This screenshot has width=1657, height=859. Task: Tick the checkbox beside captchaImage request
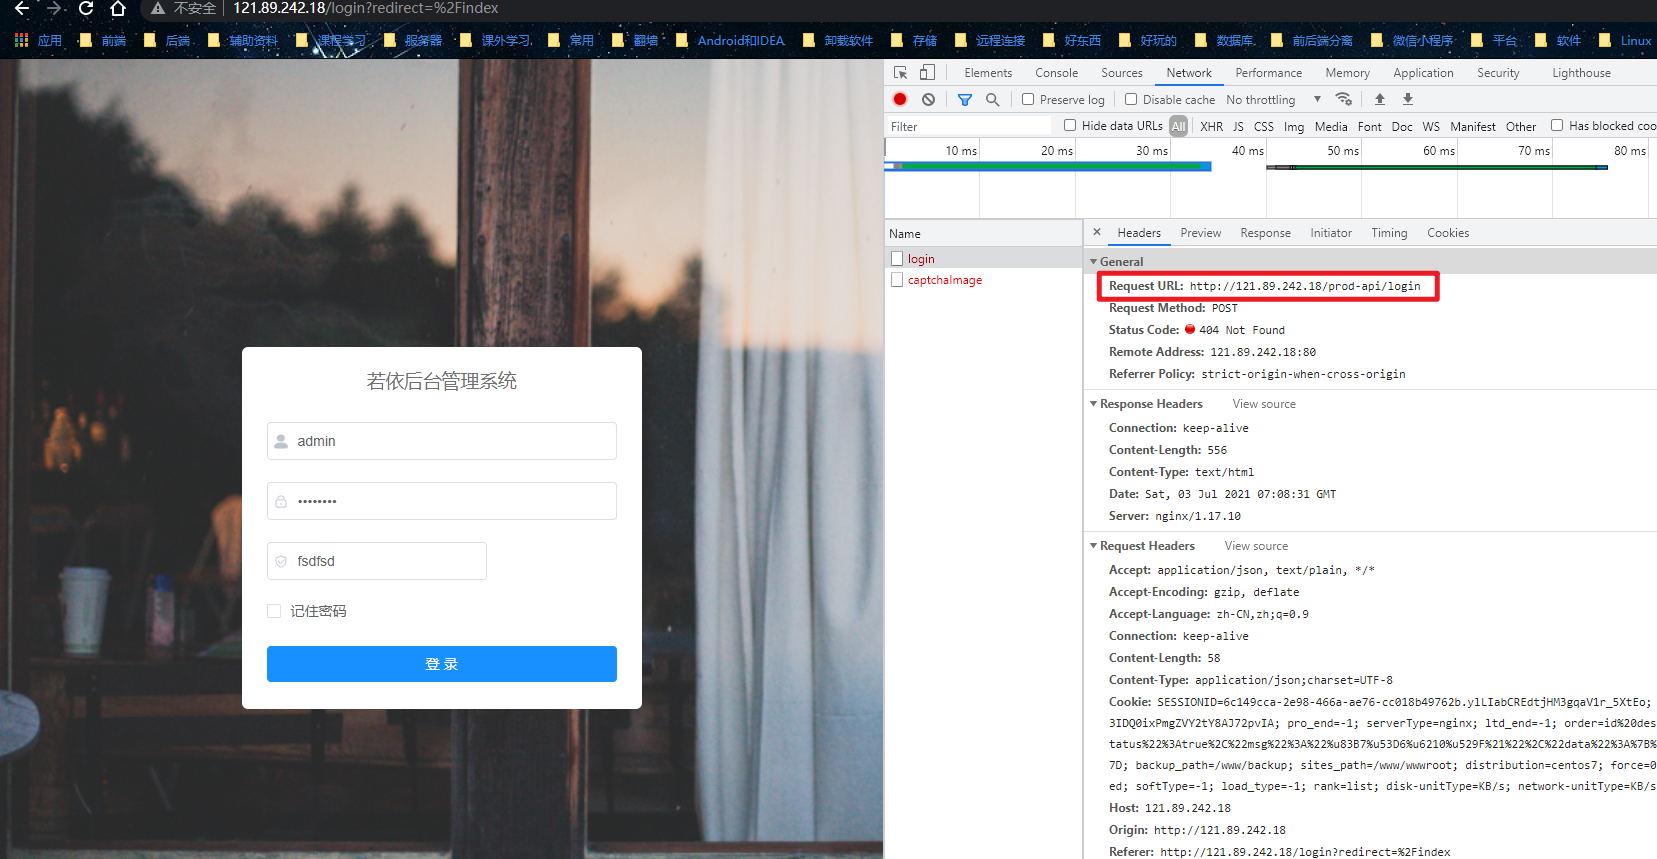(x=897, y=280)
